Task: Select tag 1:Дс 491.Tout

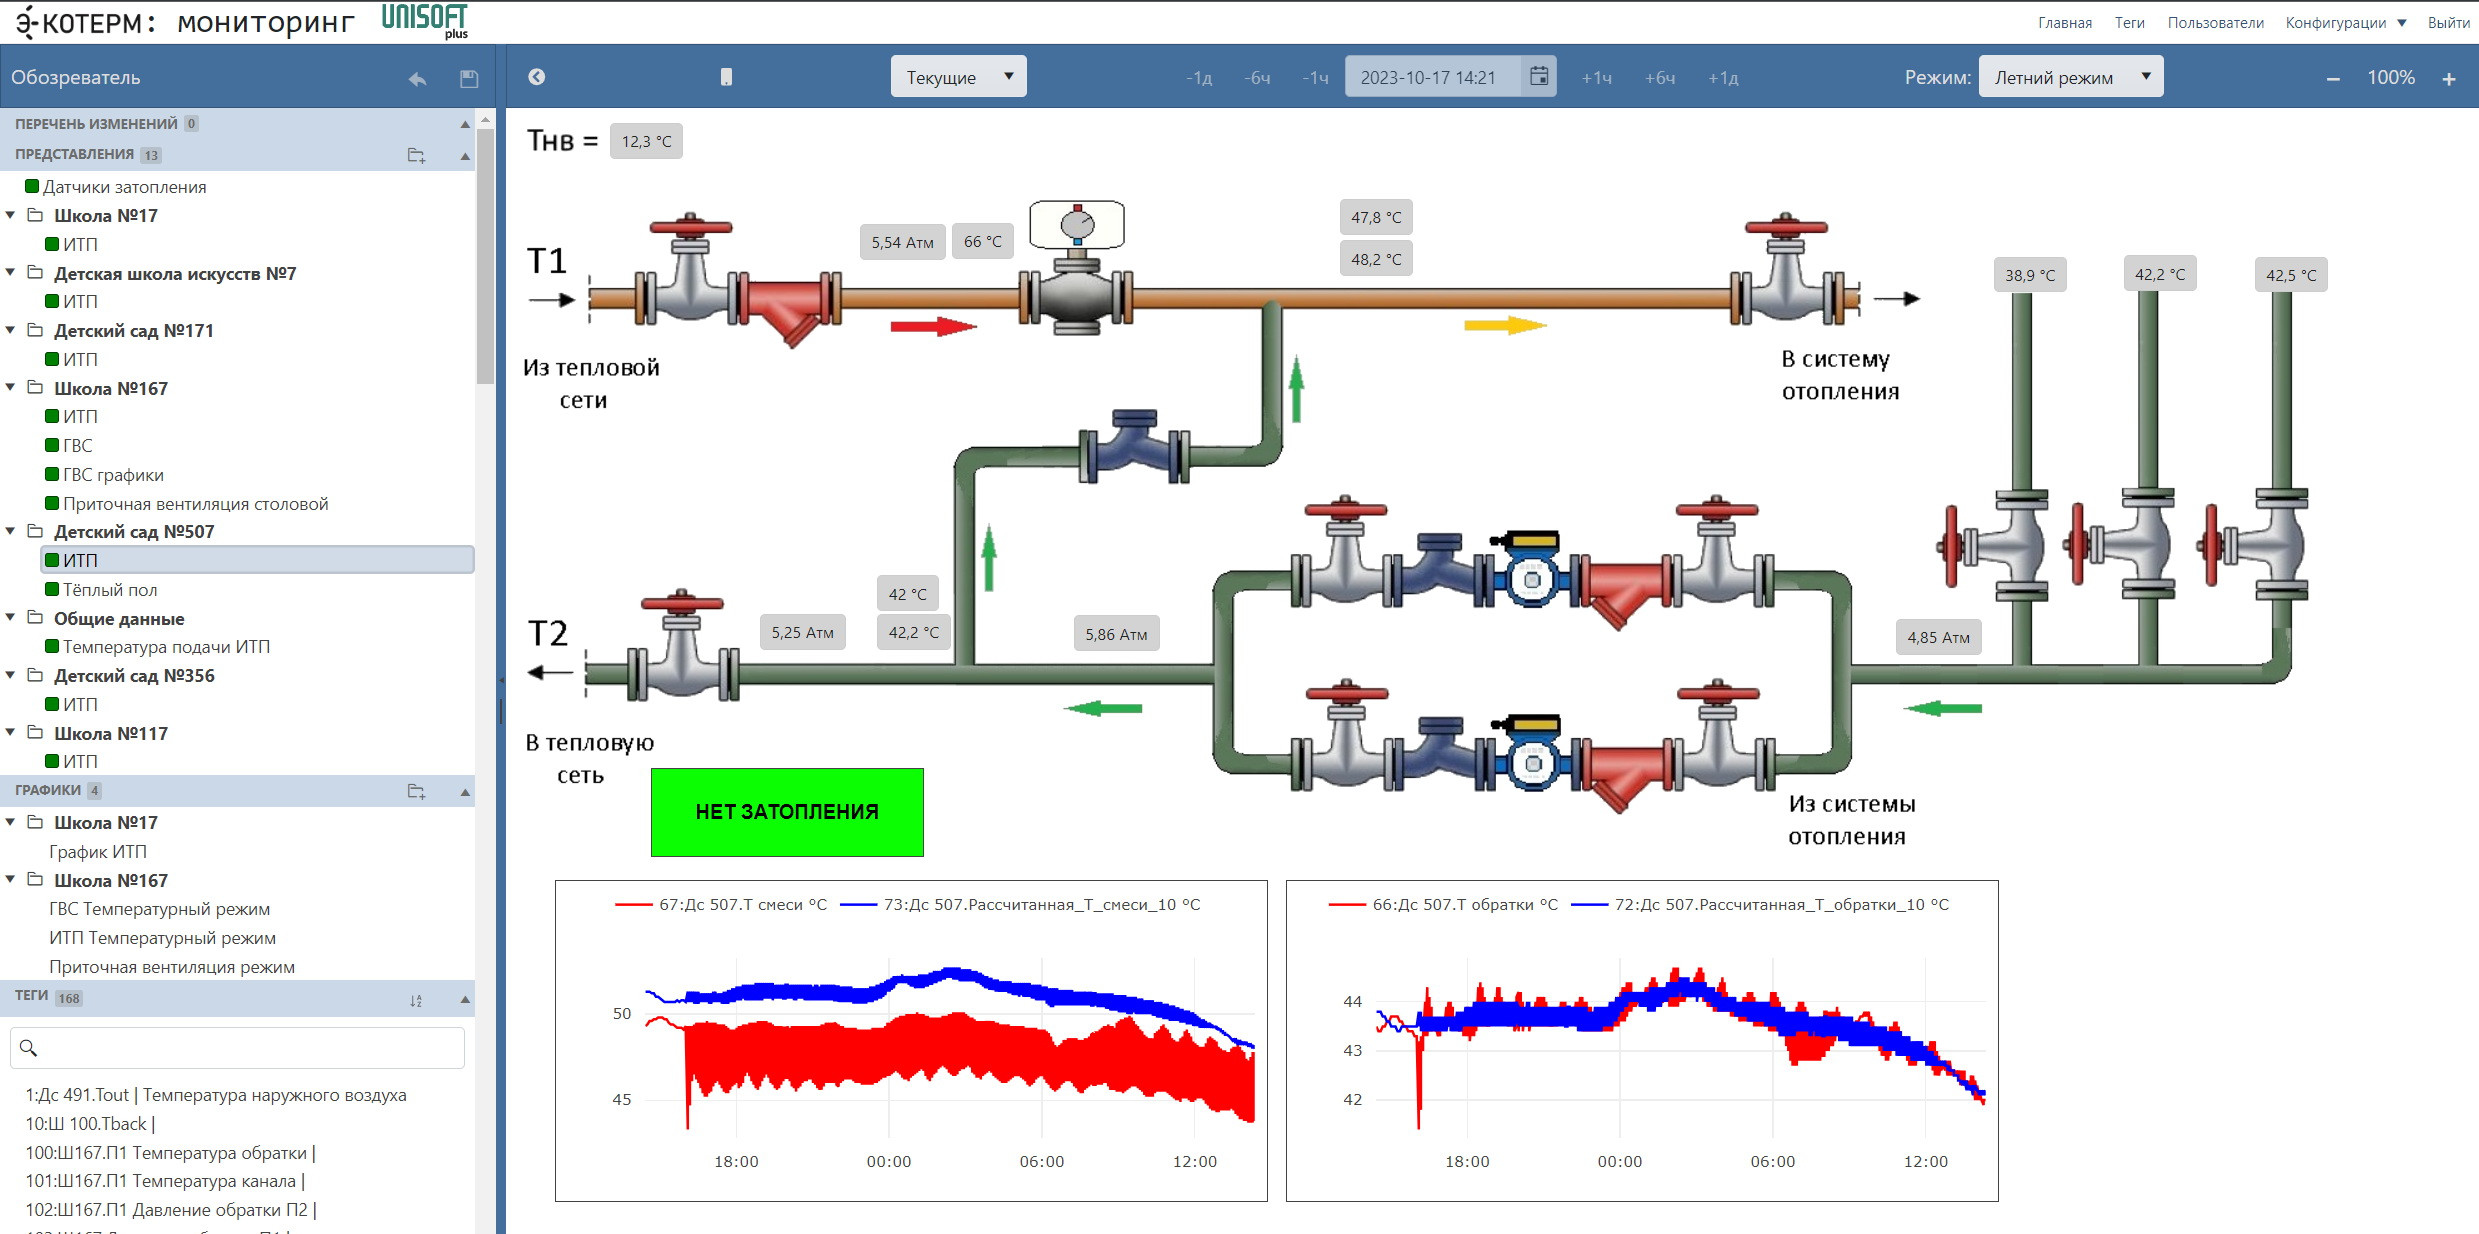Action: [216, 1094]
